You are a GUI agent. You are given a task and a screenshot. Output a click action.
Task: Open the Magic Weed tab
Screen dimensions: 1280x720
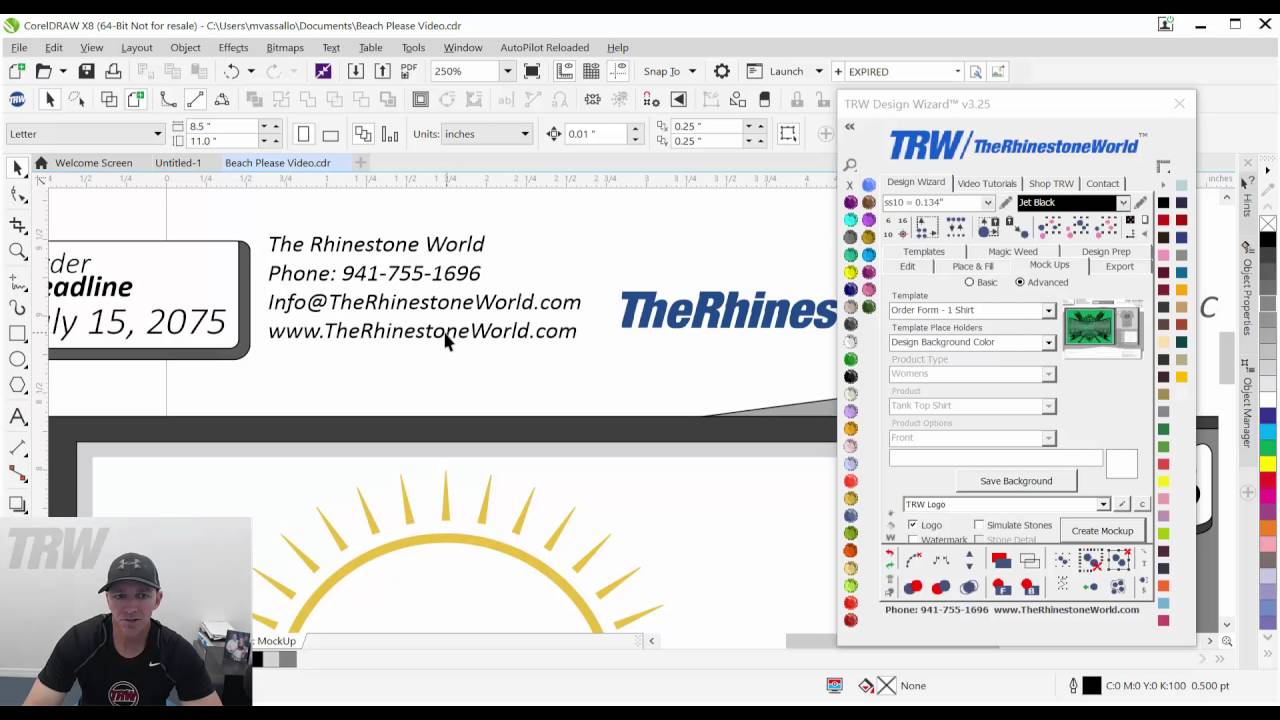click(1013, 252)
